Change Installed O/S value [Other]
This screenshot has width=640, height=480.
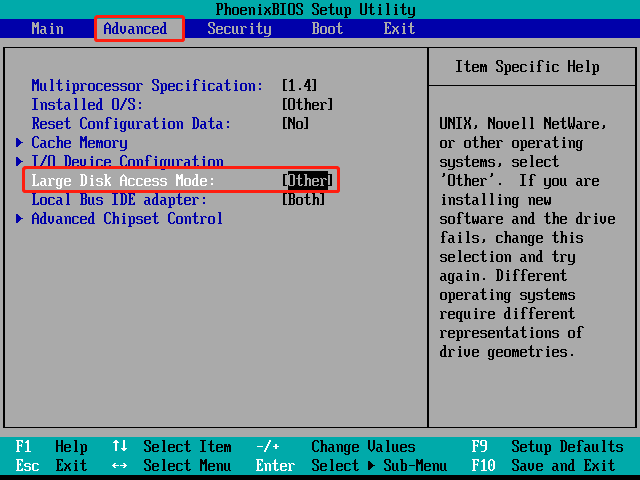(307, 104)
